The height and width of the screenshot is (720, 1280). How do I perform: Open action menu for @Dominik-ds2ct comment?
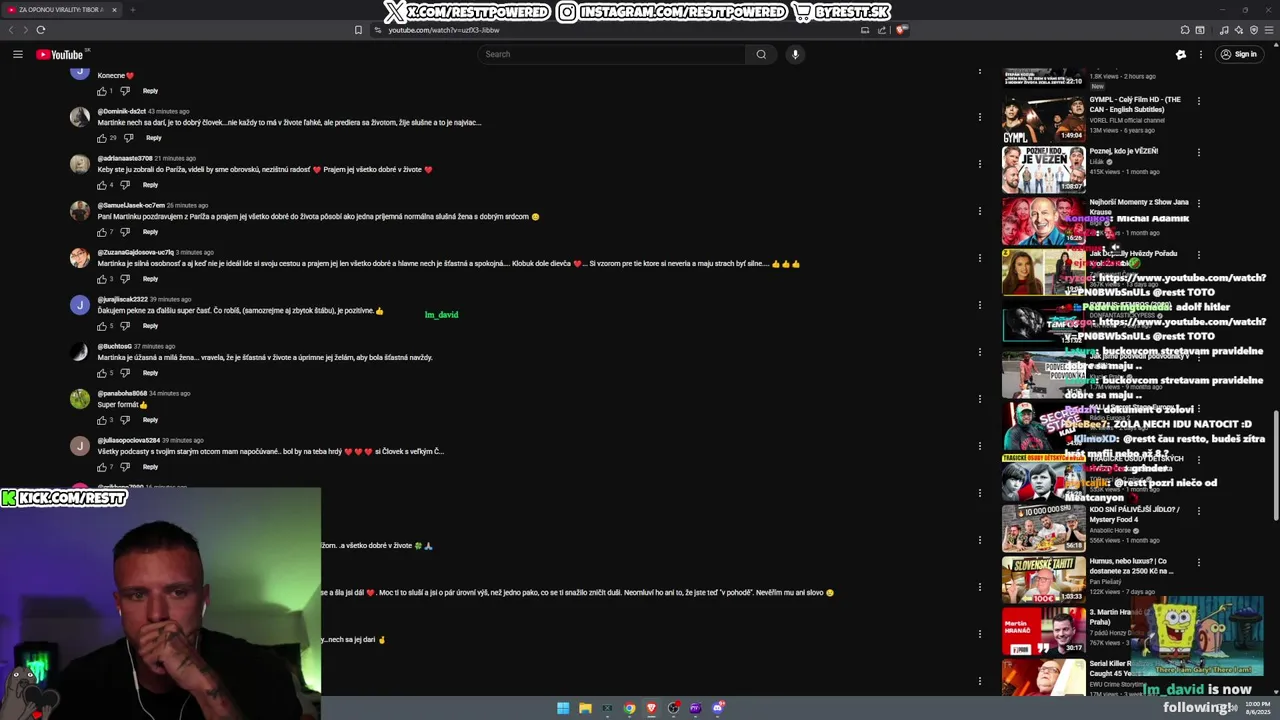(x=980, y=117)
